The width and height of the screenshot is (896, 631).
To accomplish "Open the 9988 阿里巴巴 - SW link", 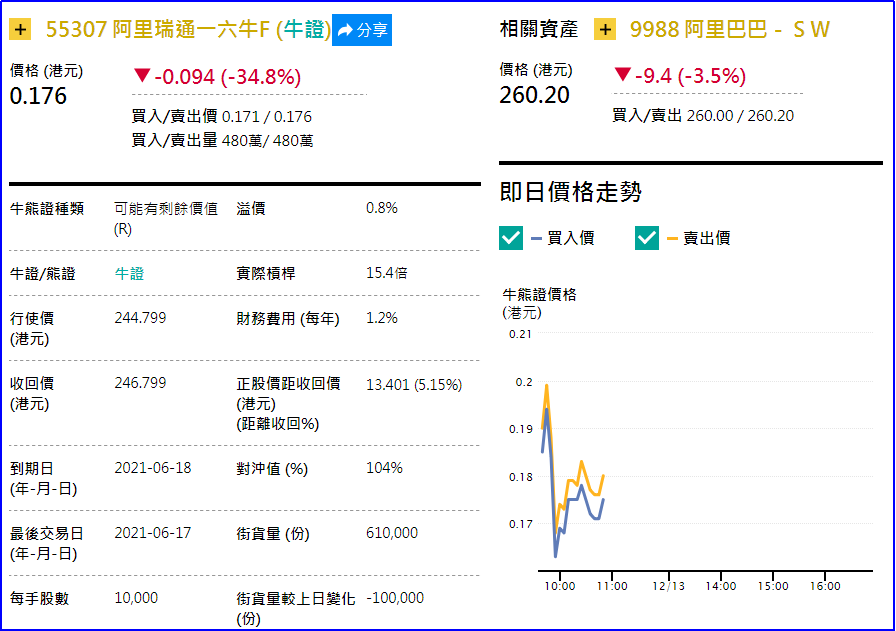I will click(x=729, y=29).
